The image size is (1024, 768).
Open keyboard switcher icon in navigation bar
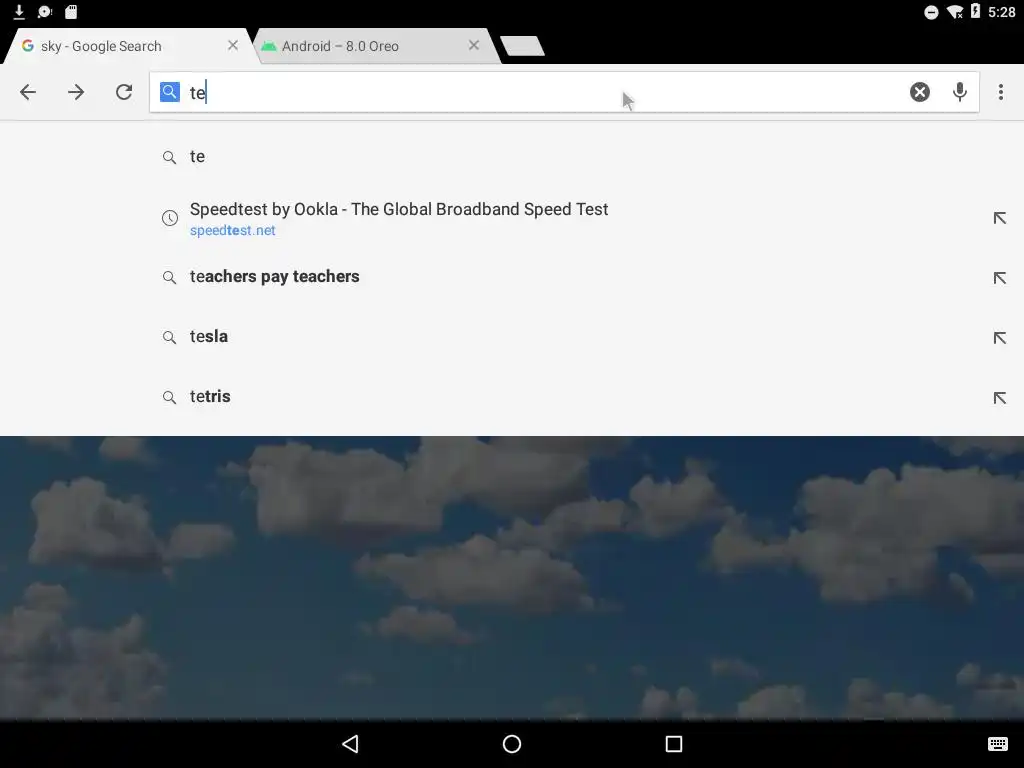pyautogui.click(x=998, y=744)
